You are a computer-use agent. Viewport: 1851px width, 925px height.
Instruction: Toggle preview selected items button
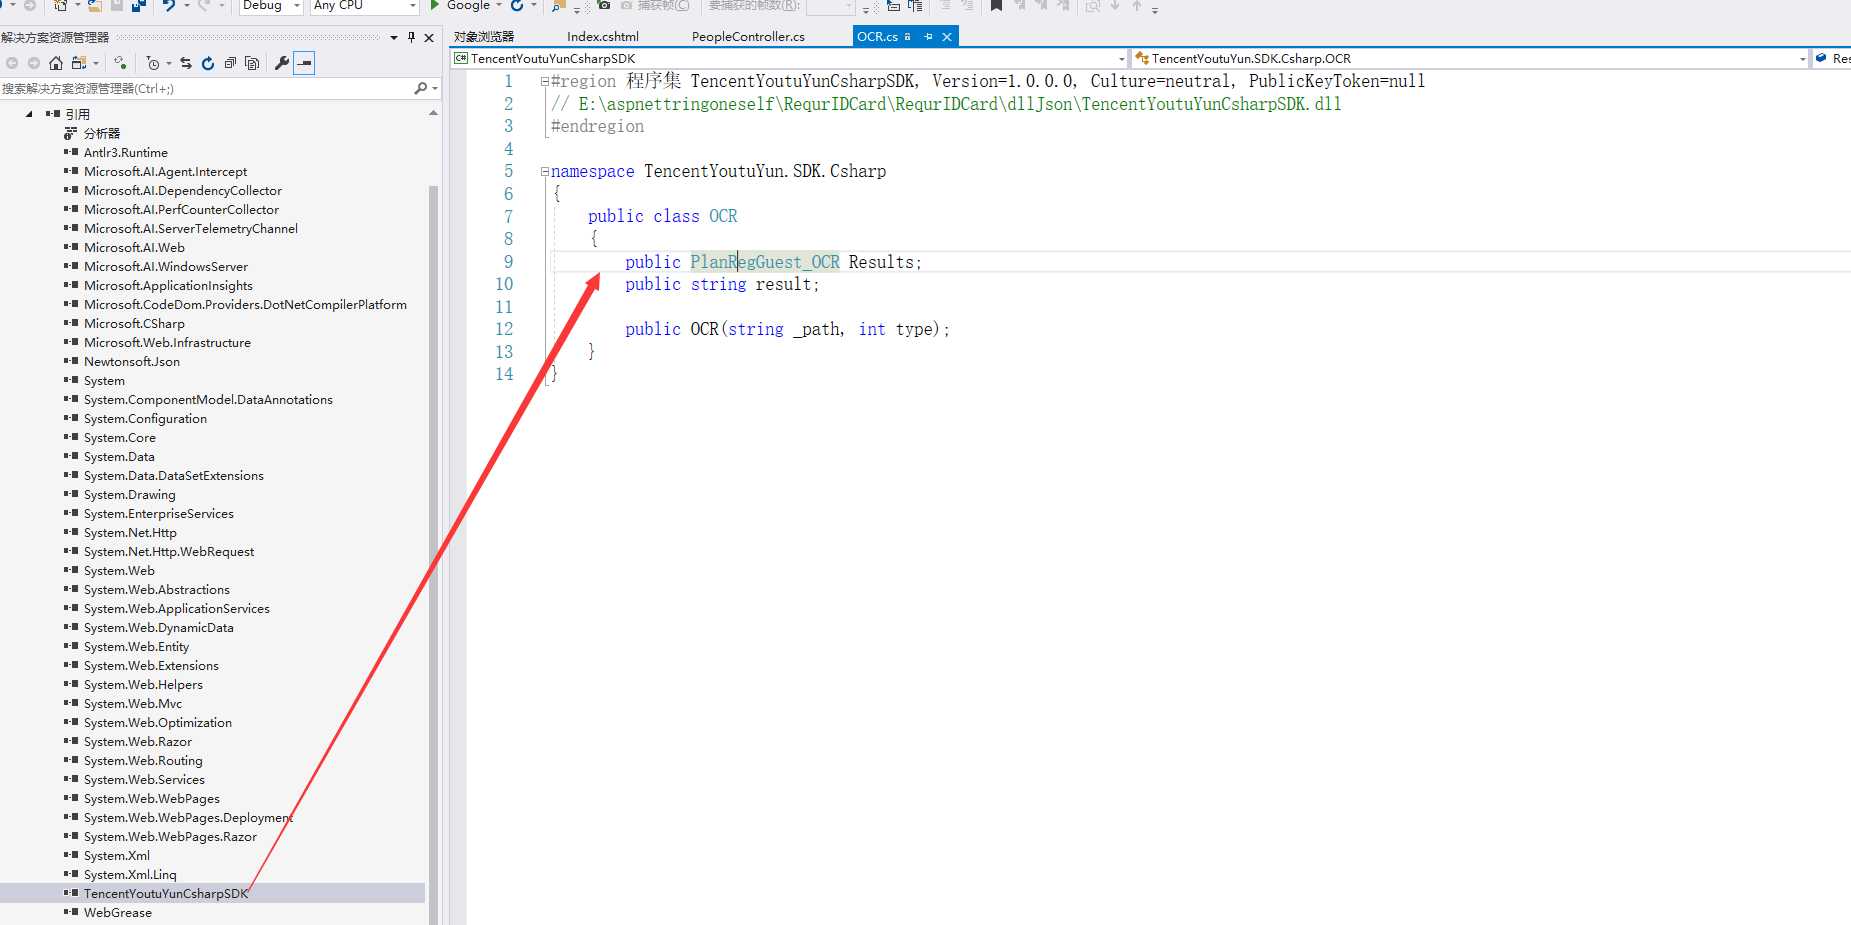tap(304, 63)
